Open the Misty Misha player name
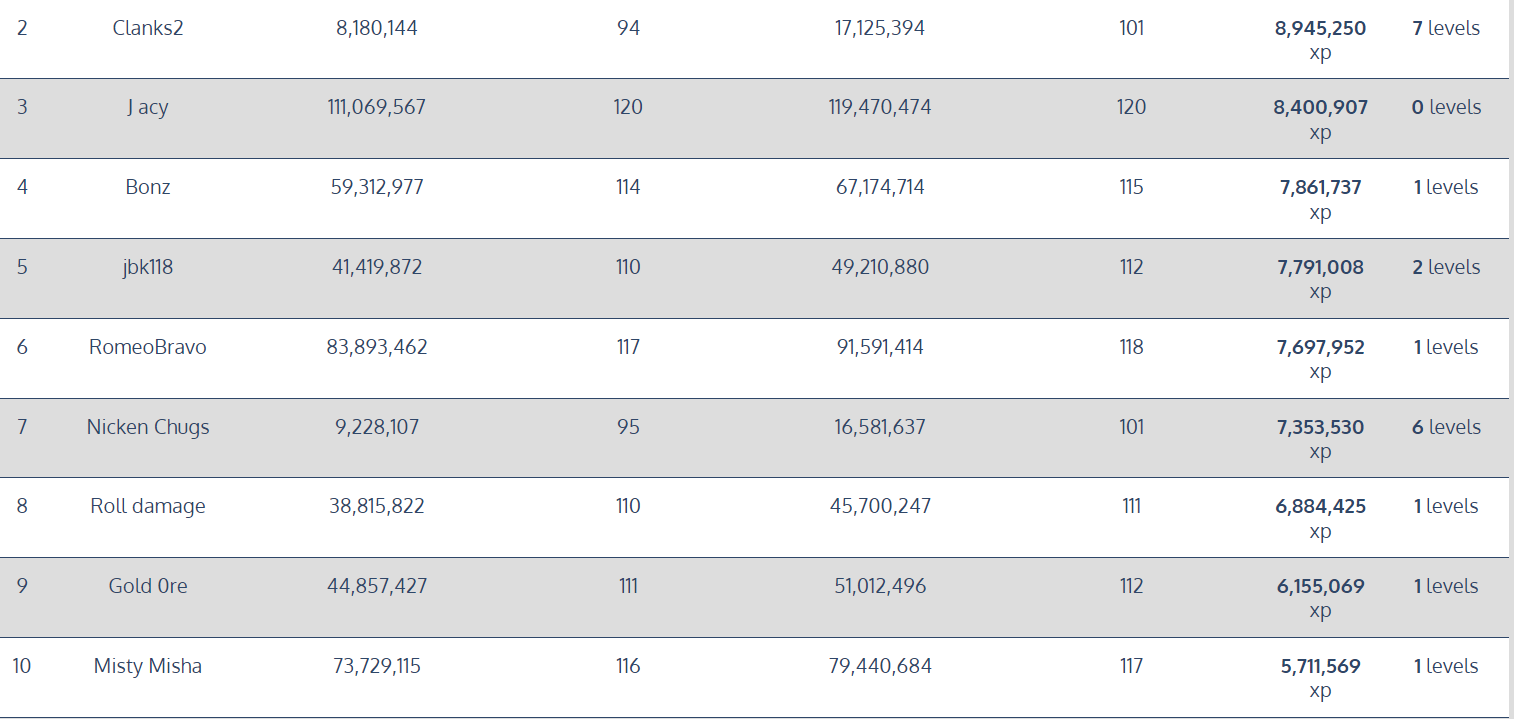This screenshot has width=1514, height=719. [148, 666]
